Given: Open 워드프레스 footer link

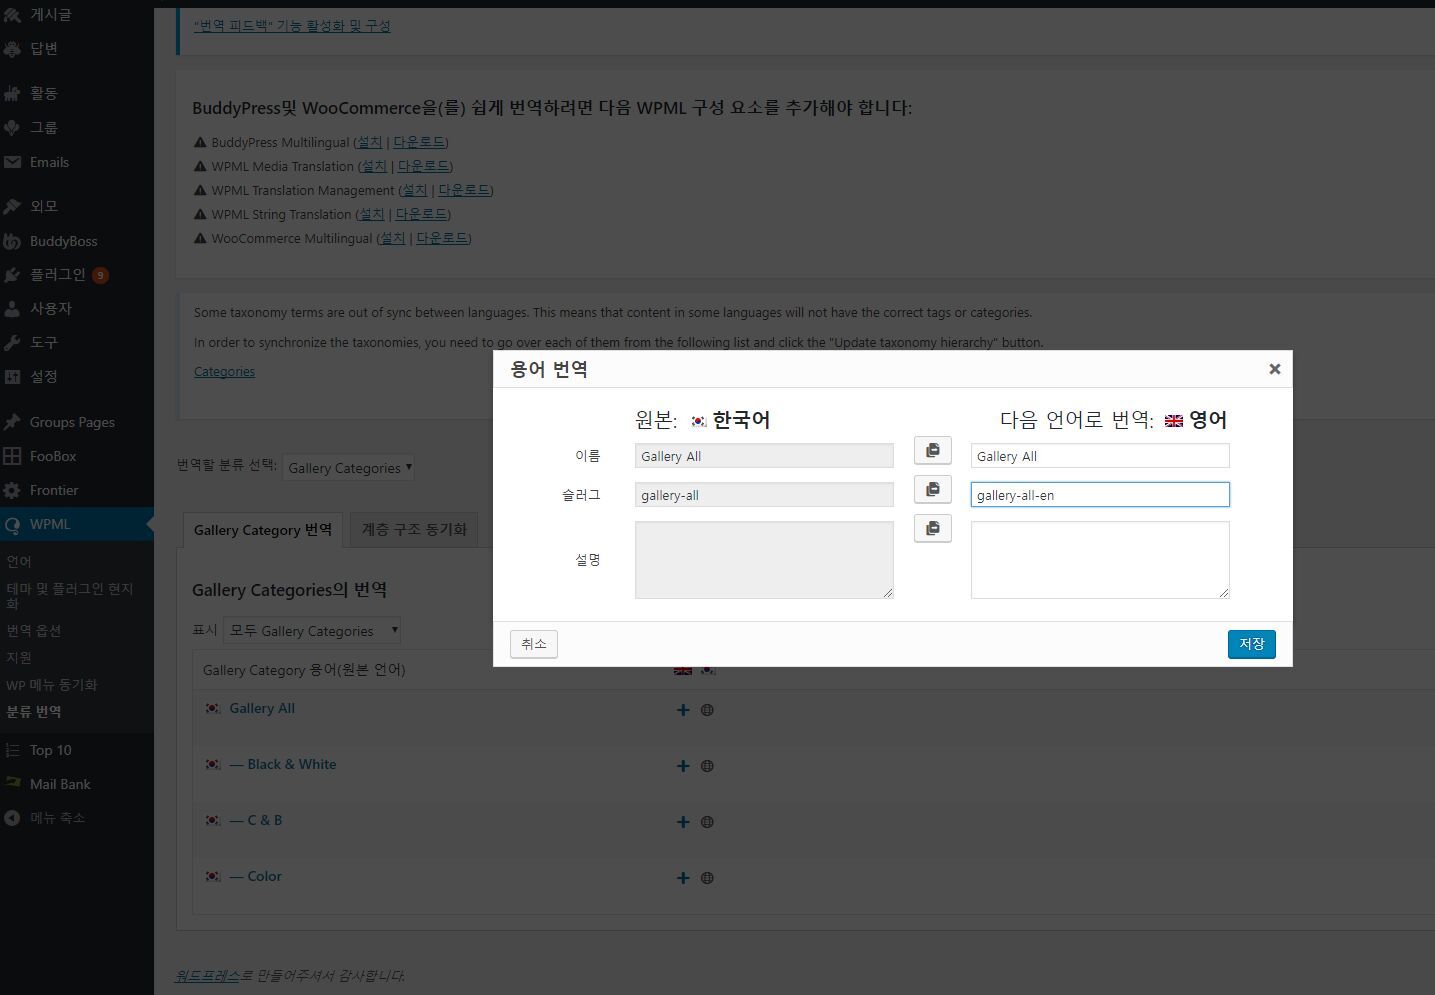Looking at the screenshot, I should coord(207,975).
